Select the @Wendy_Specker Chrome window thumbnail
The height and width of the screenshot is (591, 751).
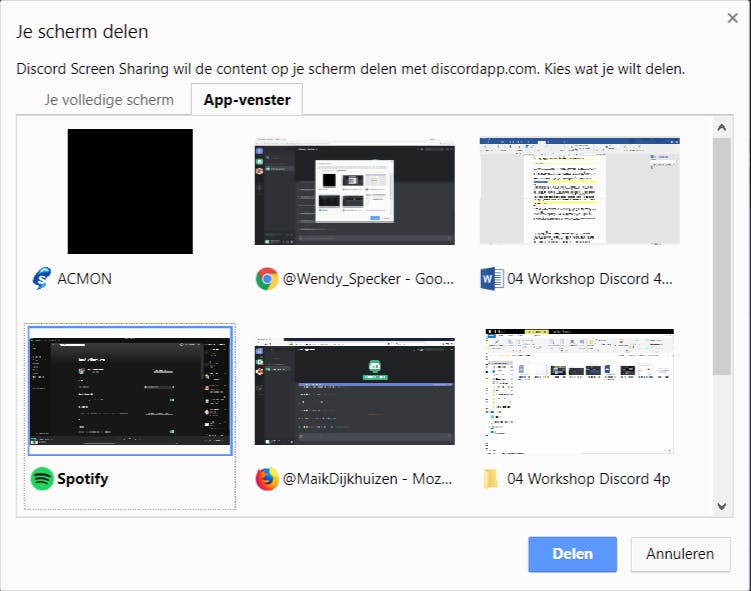[354, 191]
